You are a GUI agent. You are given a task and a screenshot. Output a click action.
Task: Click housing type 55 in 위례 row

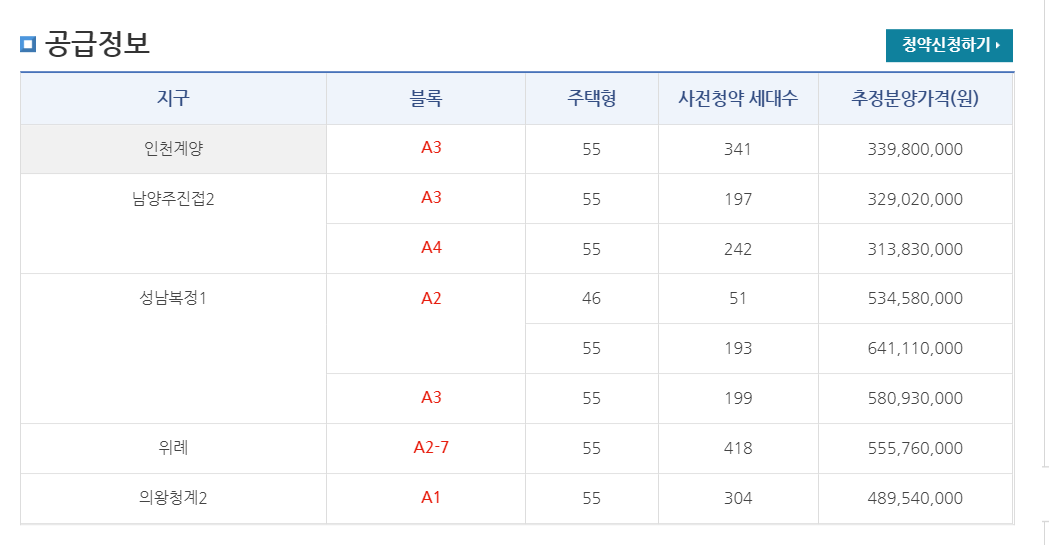(591, 448)
